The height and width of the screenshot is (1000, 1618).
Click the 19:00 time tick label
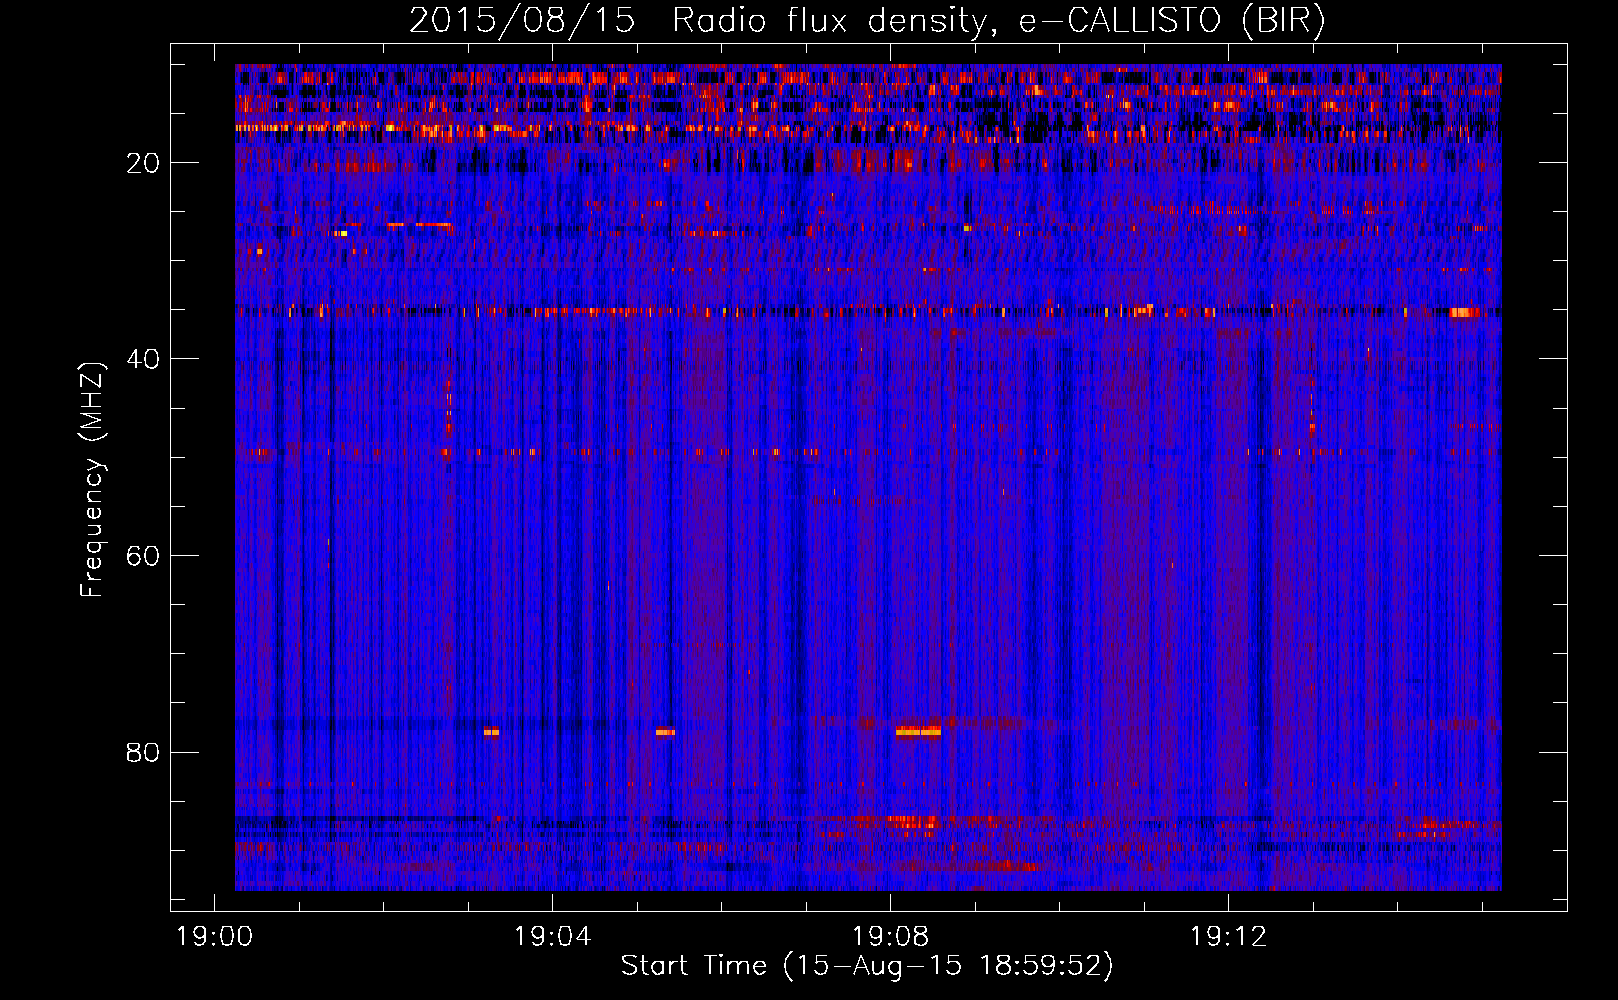pos(214,937)
